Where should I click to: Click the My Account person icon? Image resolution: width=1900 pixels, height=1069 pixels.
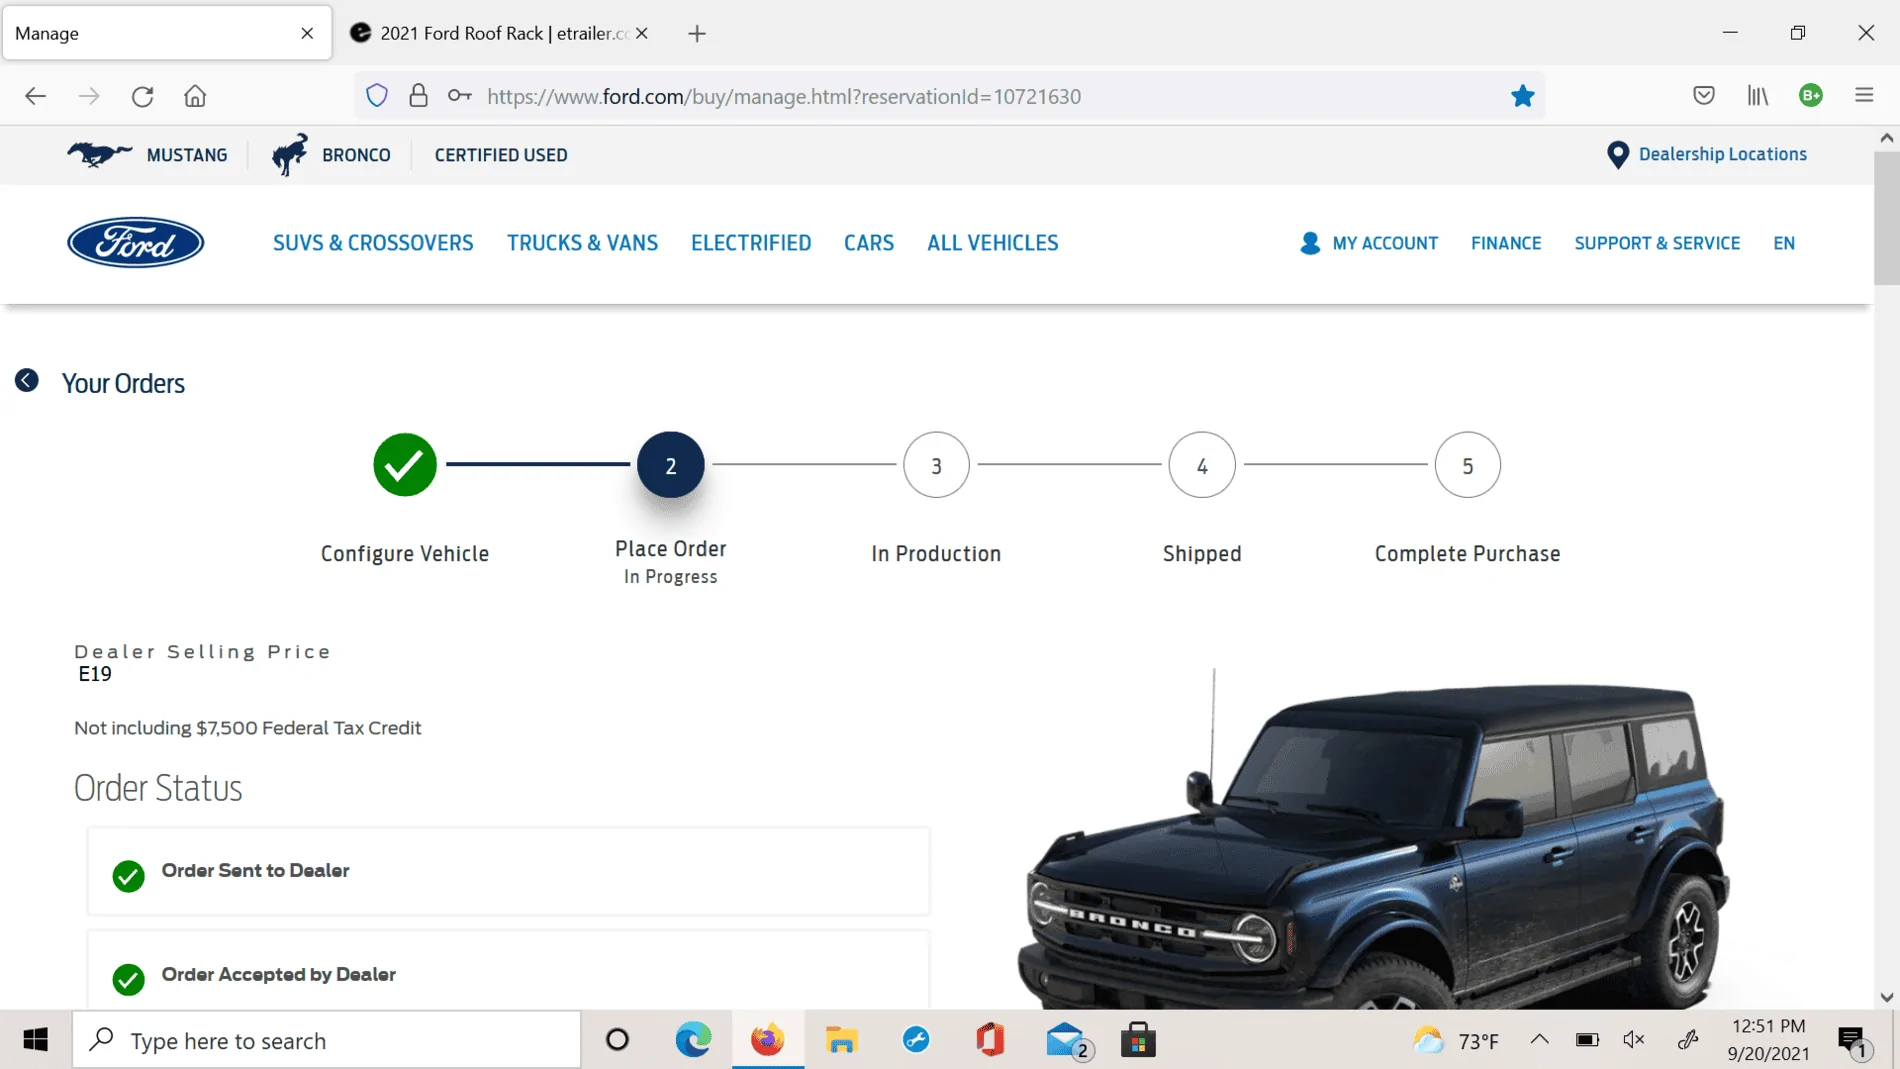[x=1310, y=243]
